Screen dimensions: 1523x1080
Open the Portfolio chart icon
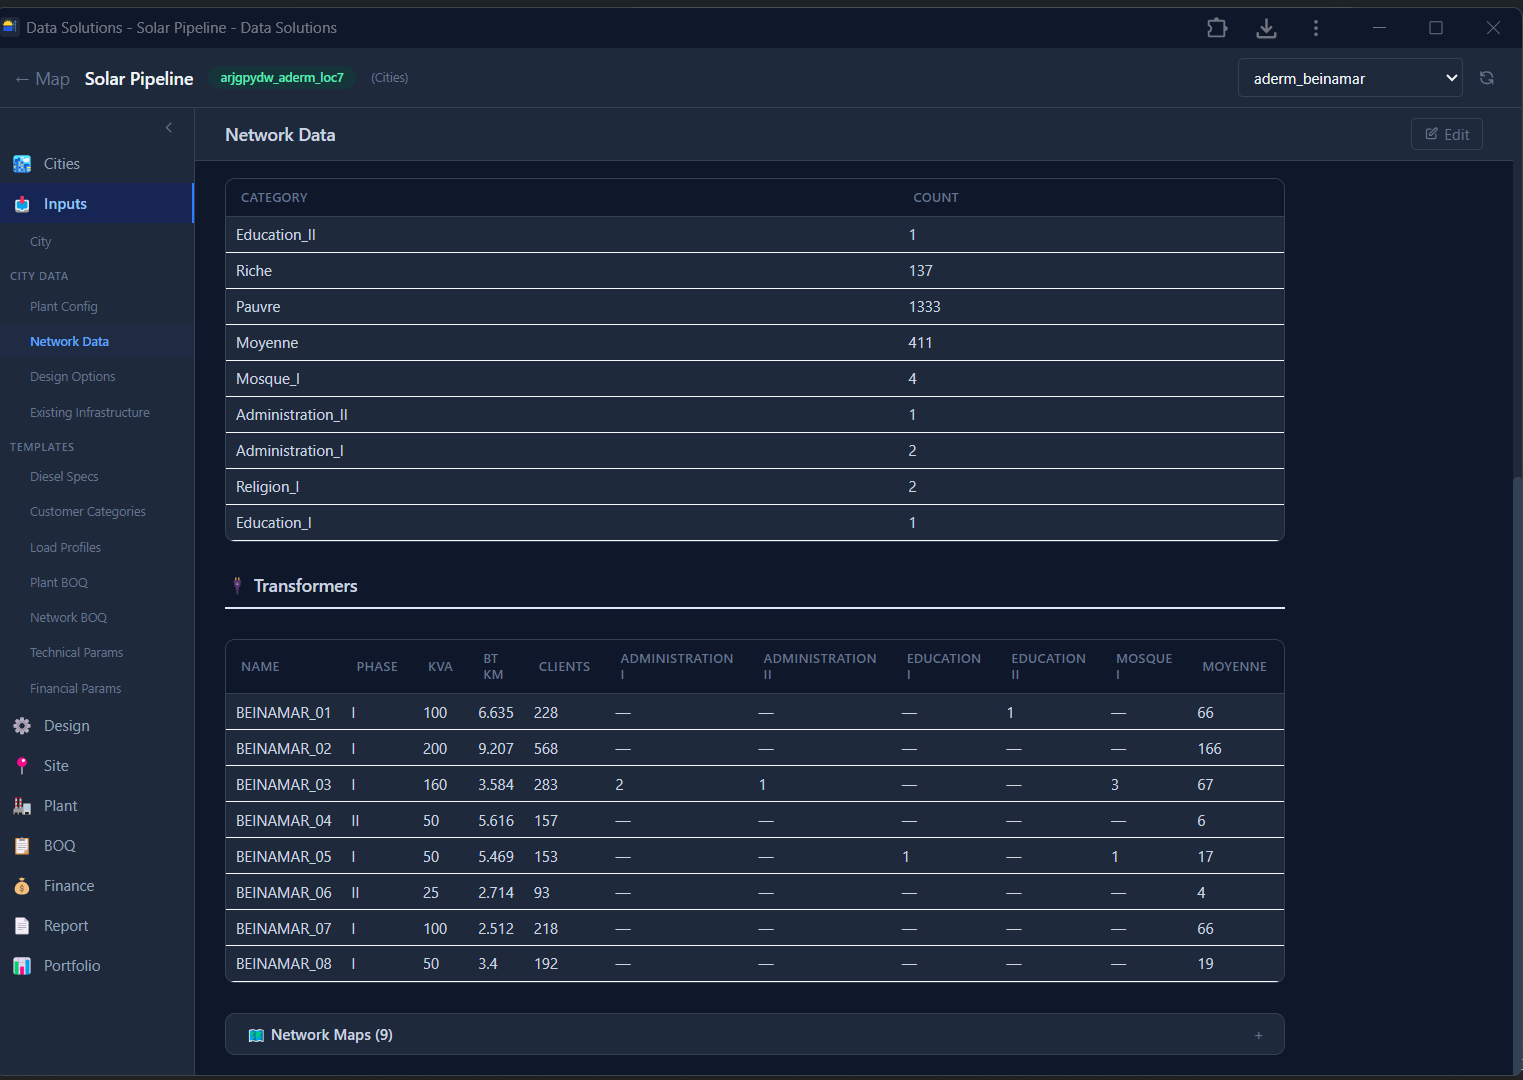[22, 966]
